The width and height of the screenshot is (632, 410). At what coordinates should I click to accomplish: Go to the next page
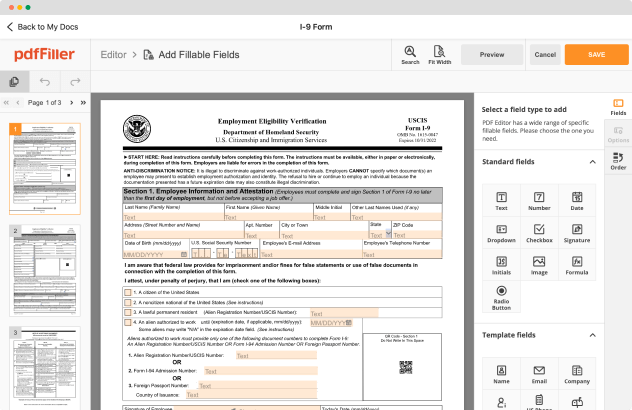[72, 103]
